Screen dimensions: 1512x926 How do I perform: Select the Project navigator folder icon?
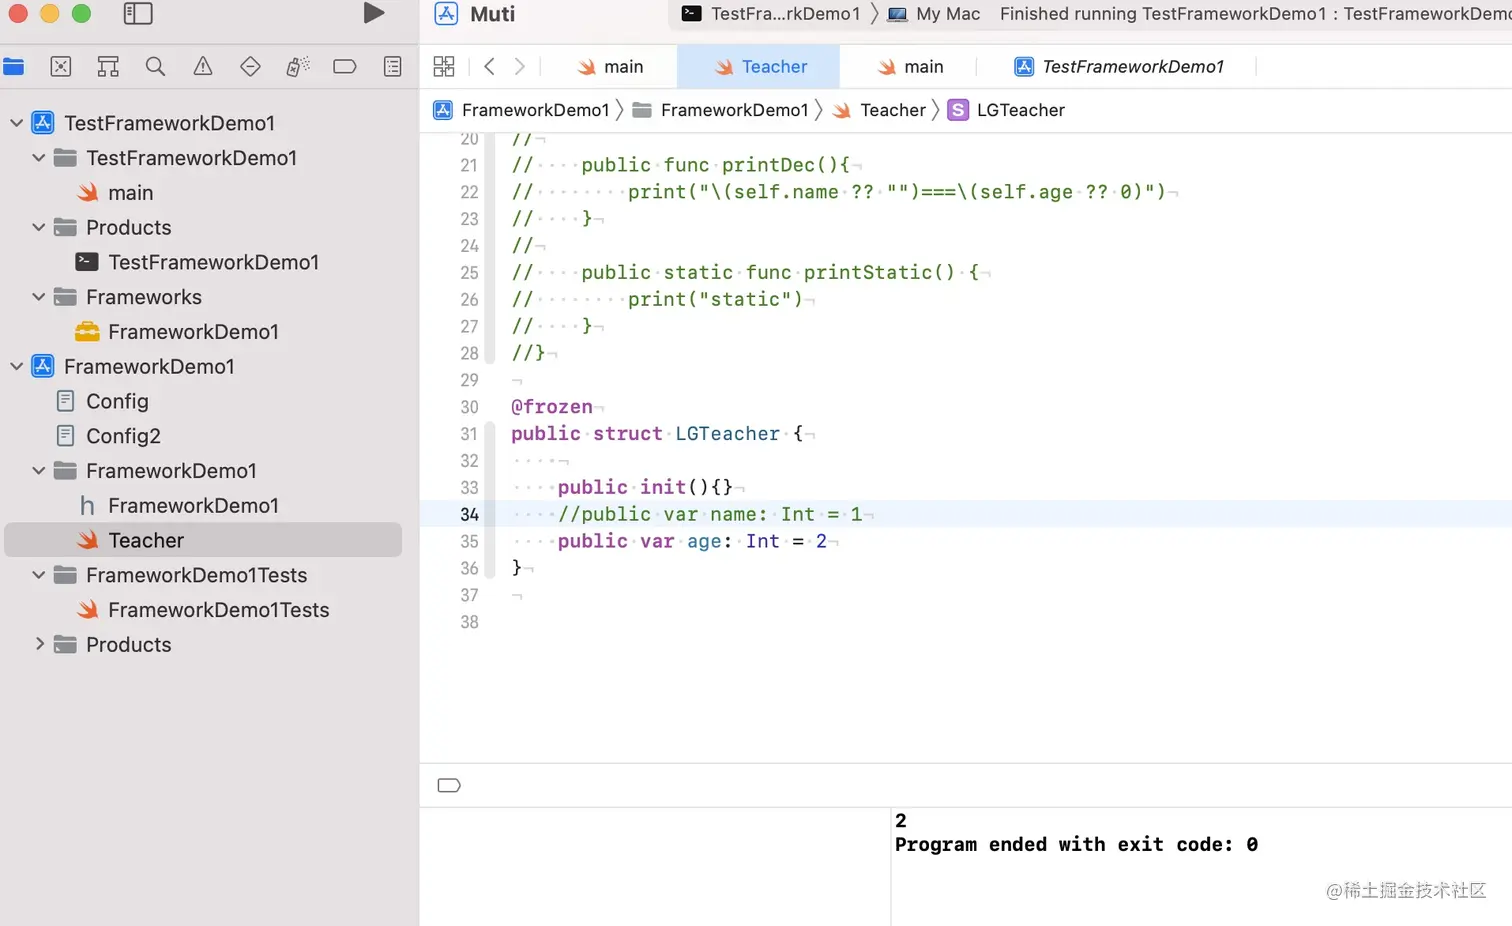[x=14, y=67]
